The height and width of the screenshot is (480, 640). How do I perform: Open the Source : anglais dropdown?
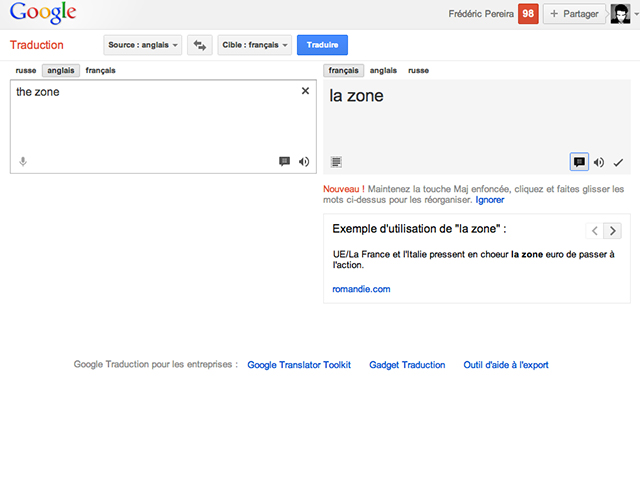[x=143, y=45]
